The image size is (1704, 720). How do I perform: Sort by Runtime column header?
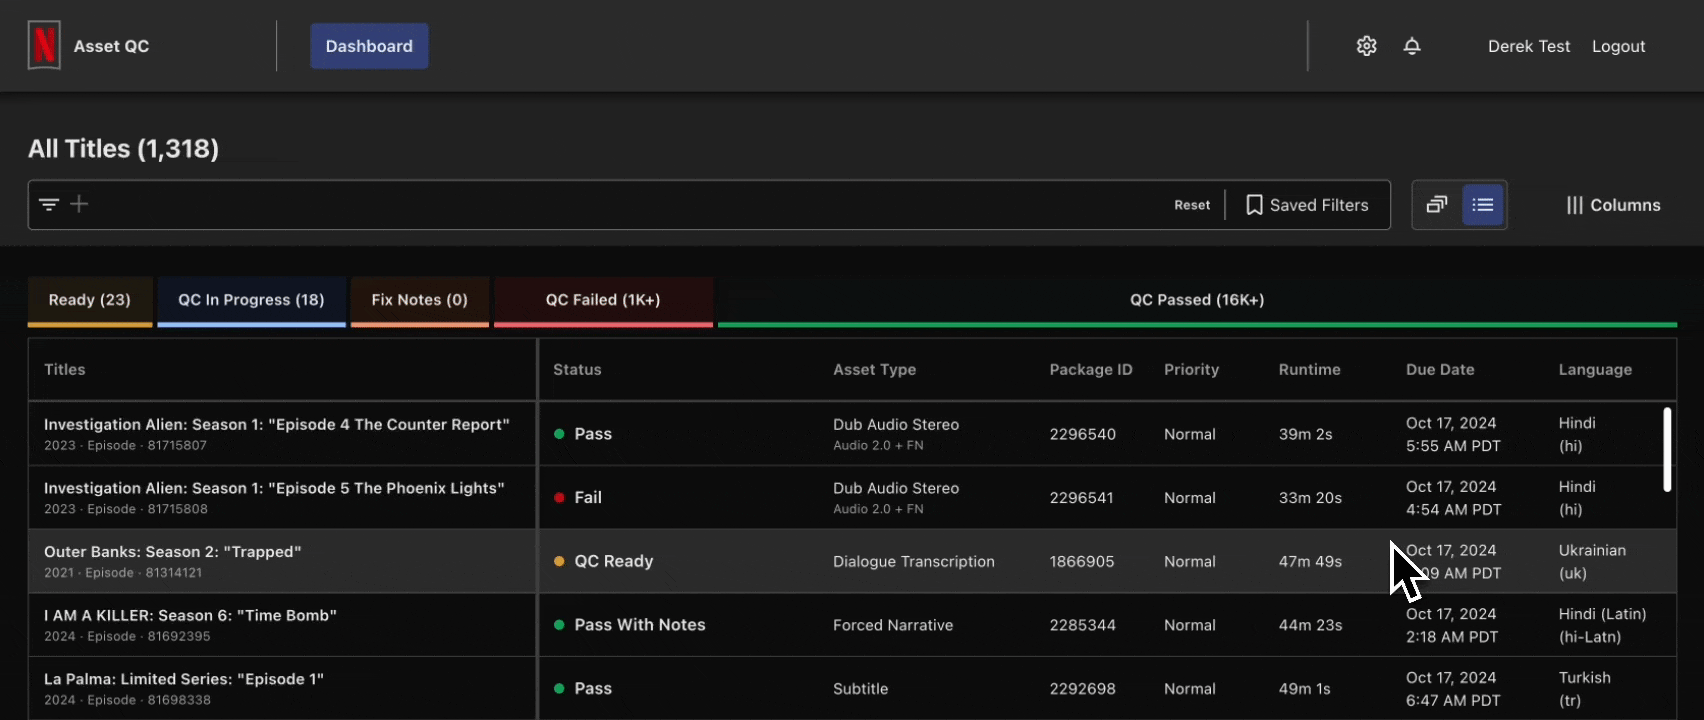(1309, 370)
